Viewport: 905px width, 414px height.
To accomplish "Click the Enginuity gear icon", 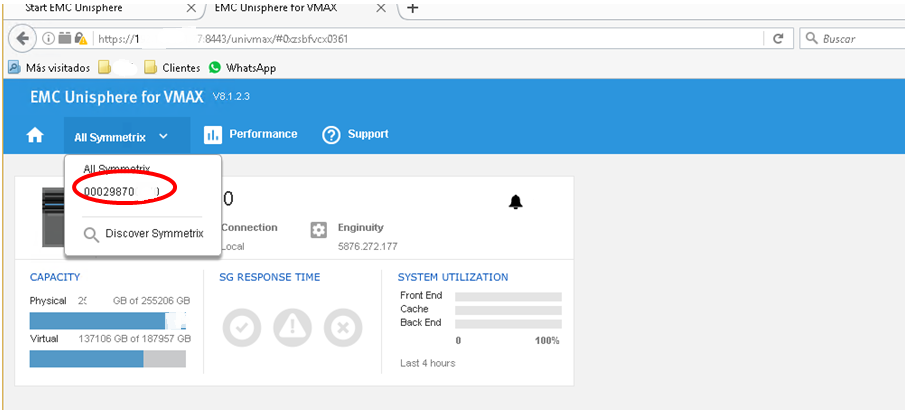I will [318, 229].
